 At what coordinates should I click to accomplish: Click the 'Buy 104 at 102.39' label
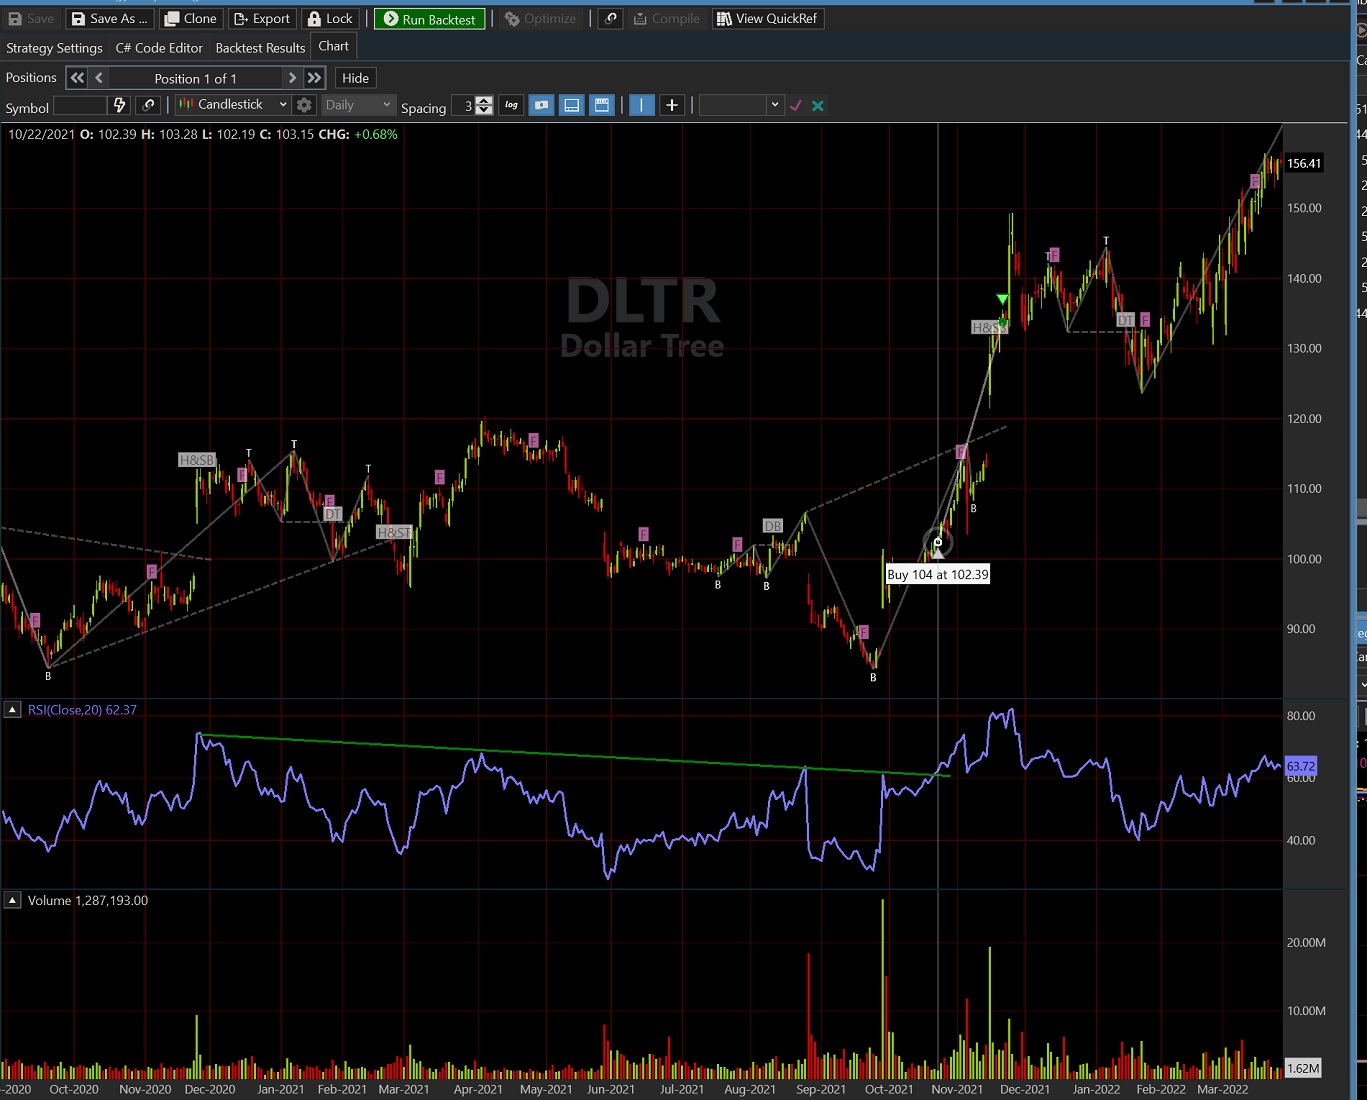point(938,575)
